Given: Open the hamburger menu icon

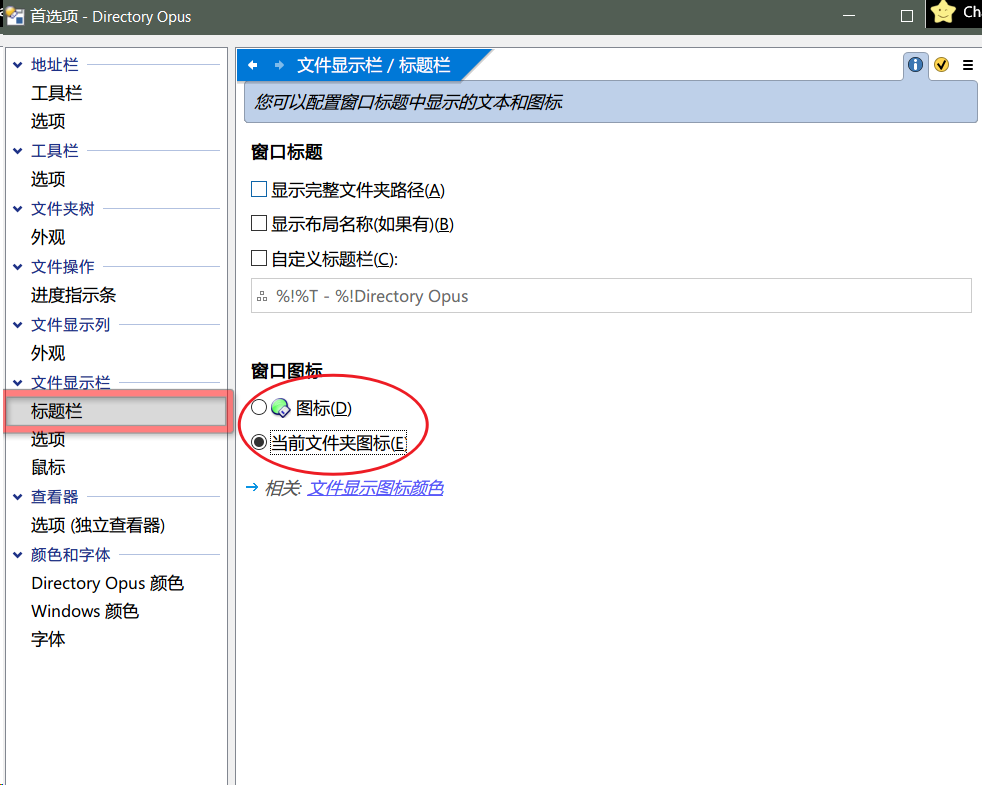Looking at the screenshot, I should [968, 65].
